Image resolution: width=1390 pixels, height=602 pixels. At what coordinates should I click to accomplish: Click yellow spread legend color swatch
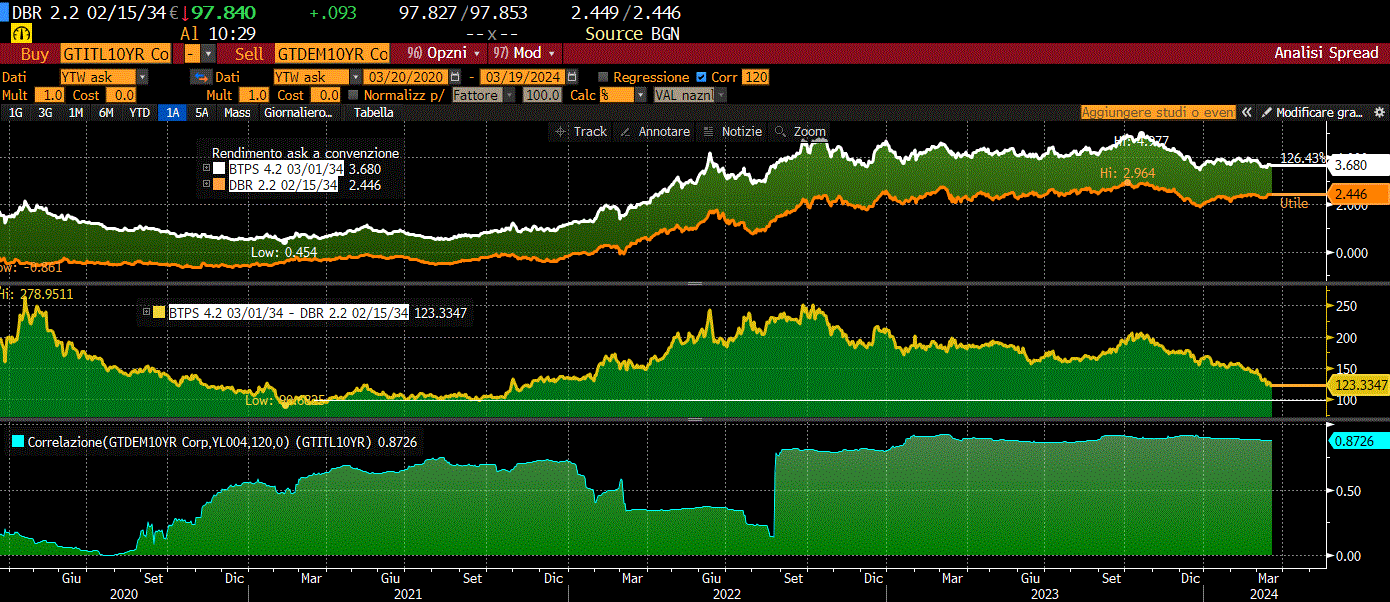(x=159, y=312)
